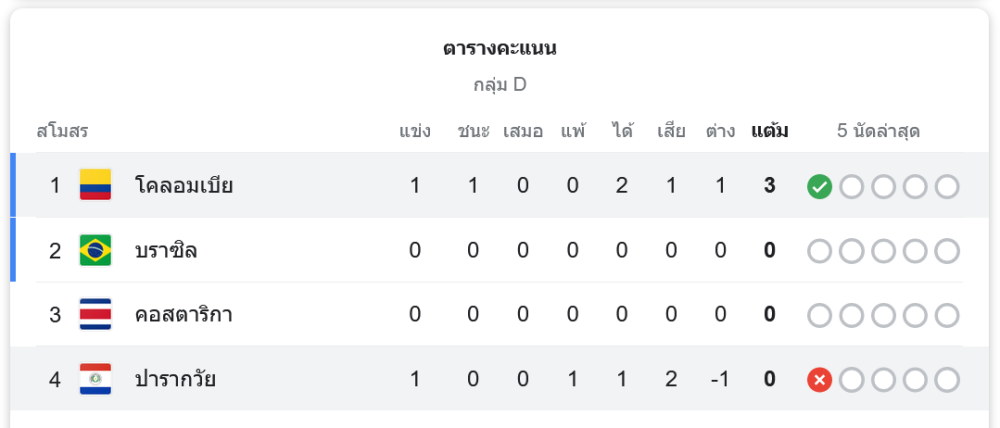The width and height of the screenshot is (1000, 428).
Task: Click the Costa Rica flag icon
Action: [96, 315]
